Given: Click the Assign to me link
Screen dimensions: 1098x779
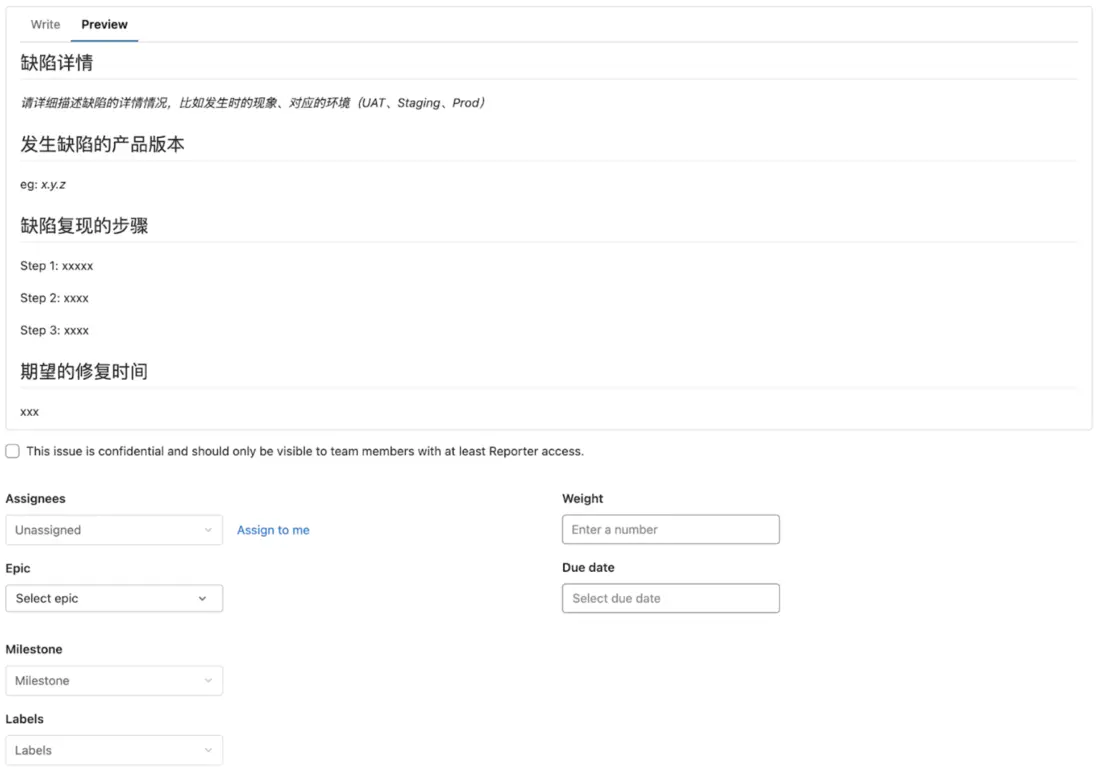Looking at the screenshot, I should [273, 530].
